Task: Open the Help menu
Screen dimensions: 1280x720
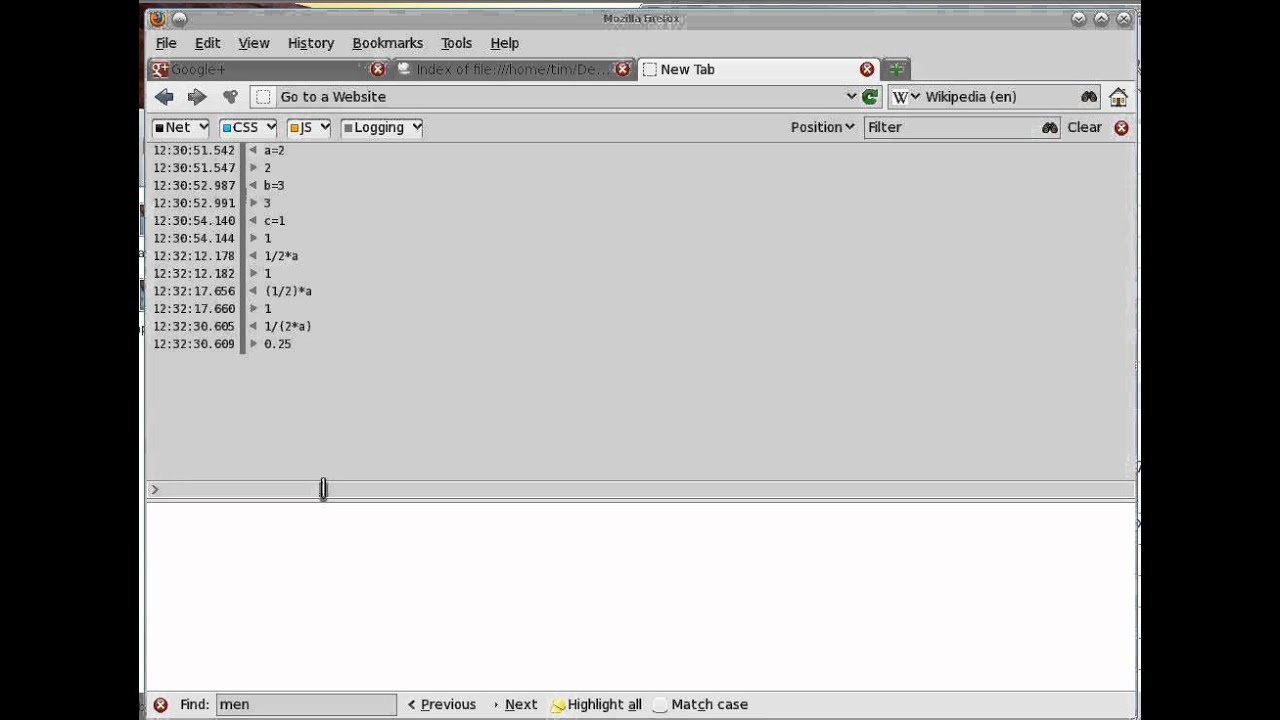Action: pyautogui.click(x=504, y=43)
